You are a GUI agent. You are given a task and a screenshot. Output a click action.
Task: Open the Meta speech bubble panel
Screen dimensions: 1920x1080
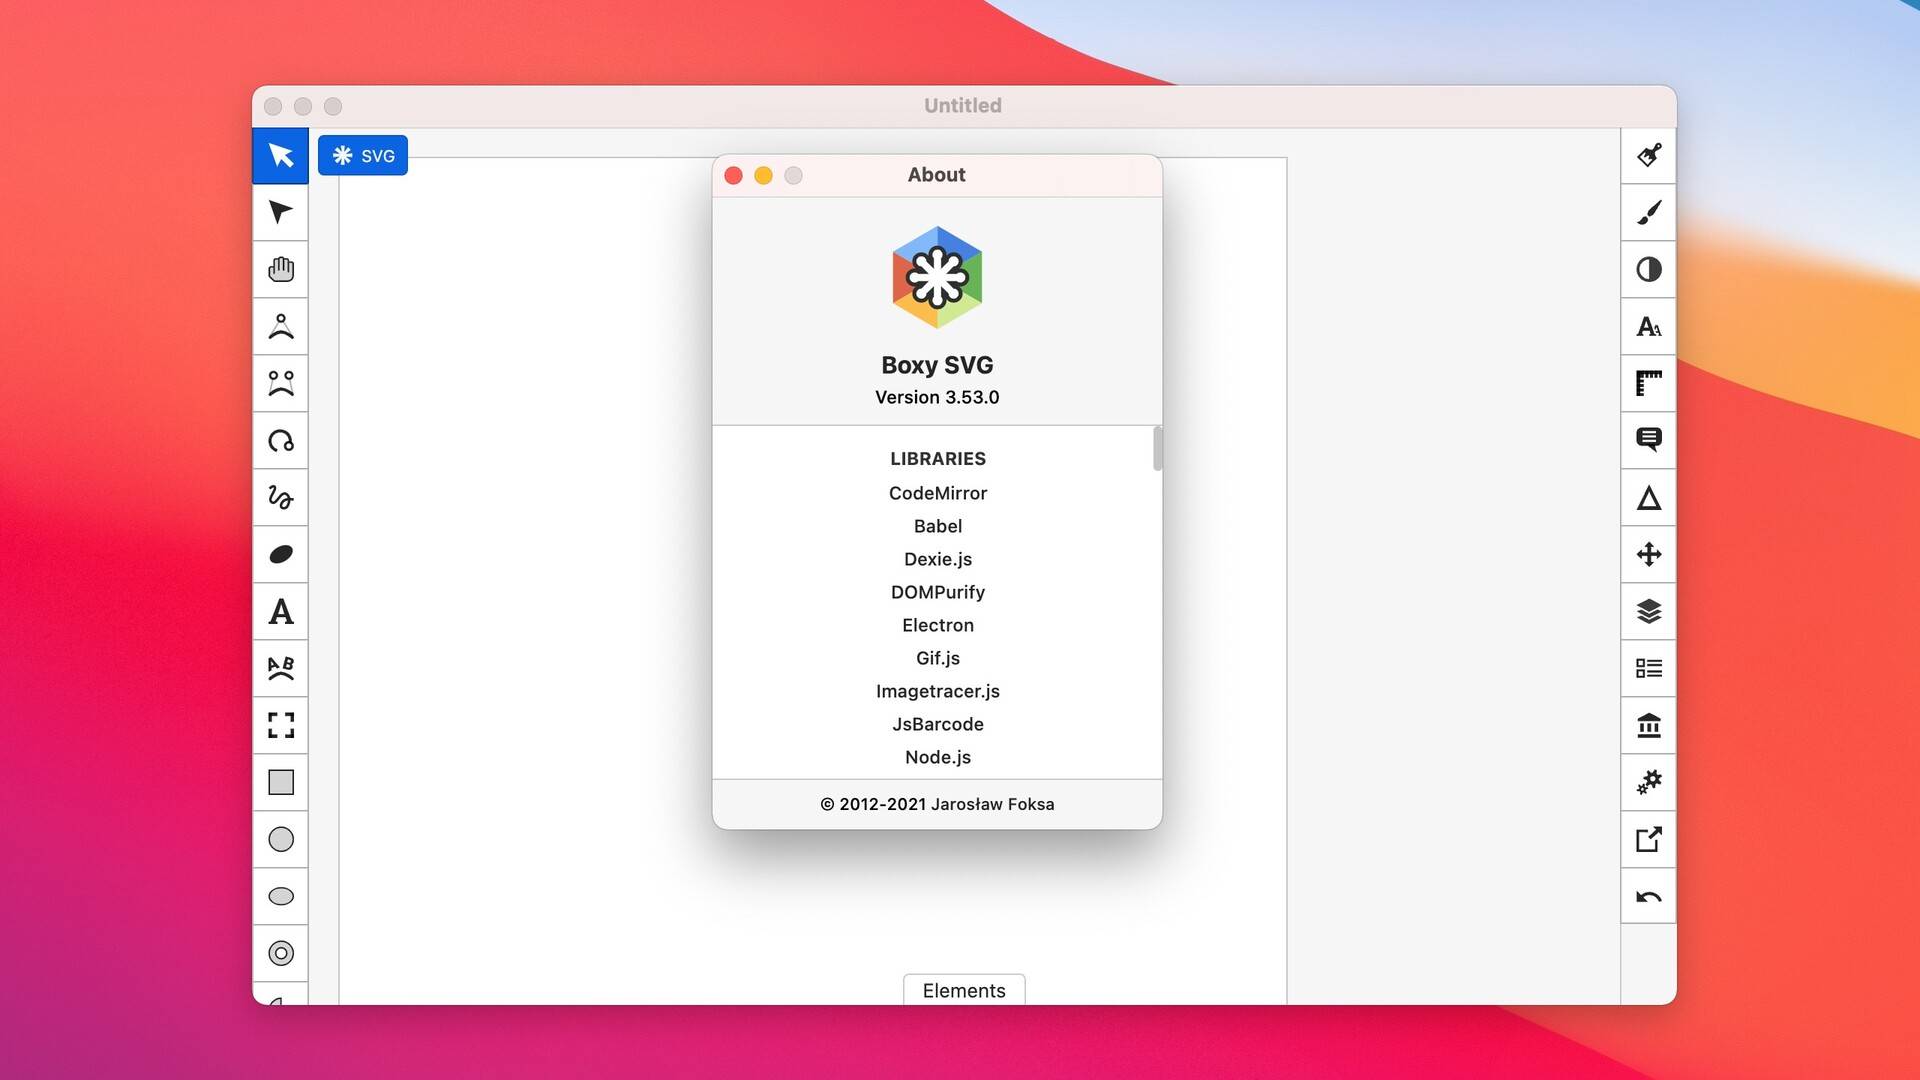point(1648,440)
